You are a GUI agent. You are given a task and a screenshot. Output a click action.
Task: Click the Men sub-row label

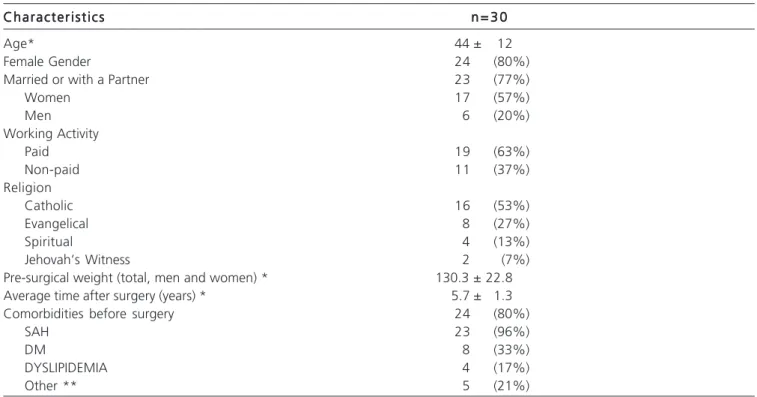coord(38,116)
